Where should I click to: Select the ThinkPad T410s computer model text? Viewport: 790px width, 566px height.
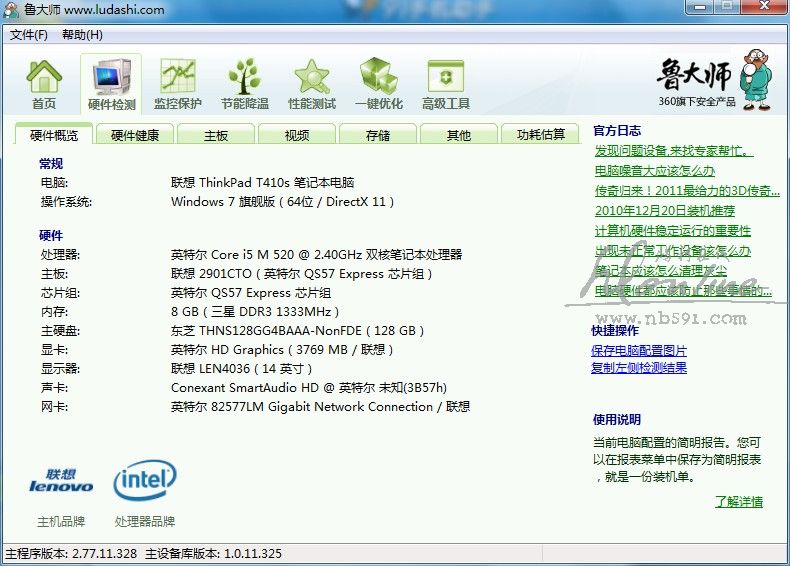262,182
